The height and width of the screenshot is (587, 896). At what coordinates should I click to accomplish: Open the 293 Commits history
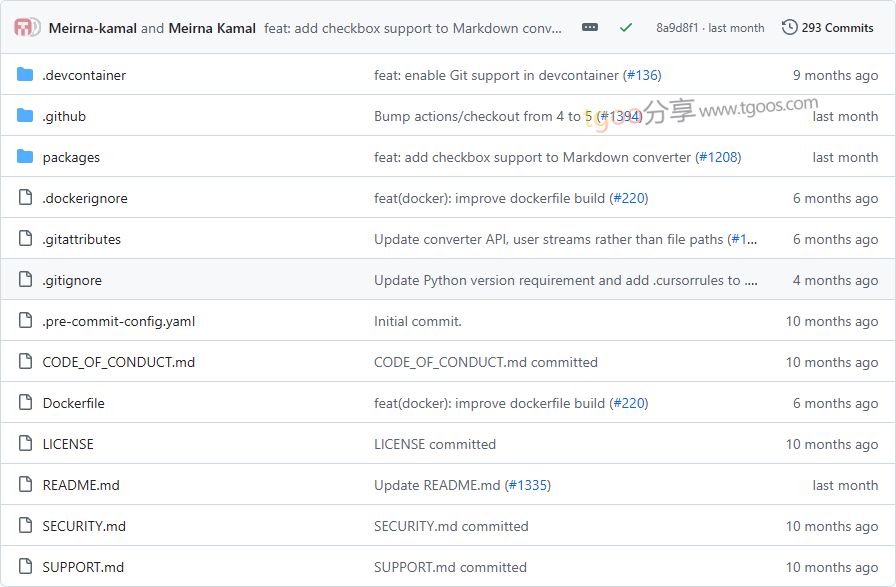[x=827, y=27]
